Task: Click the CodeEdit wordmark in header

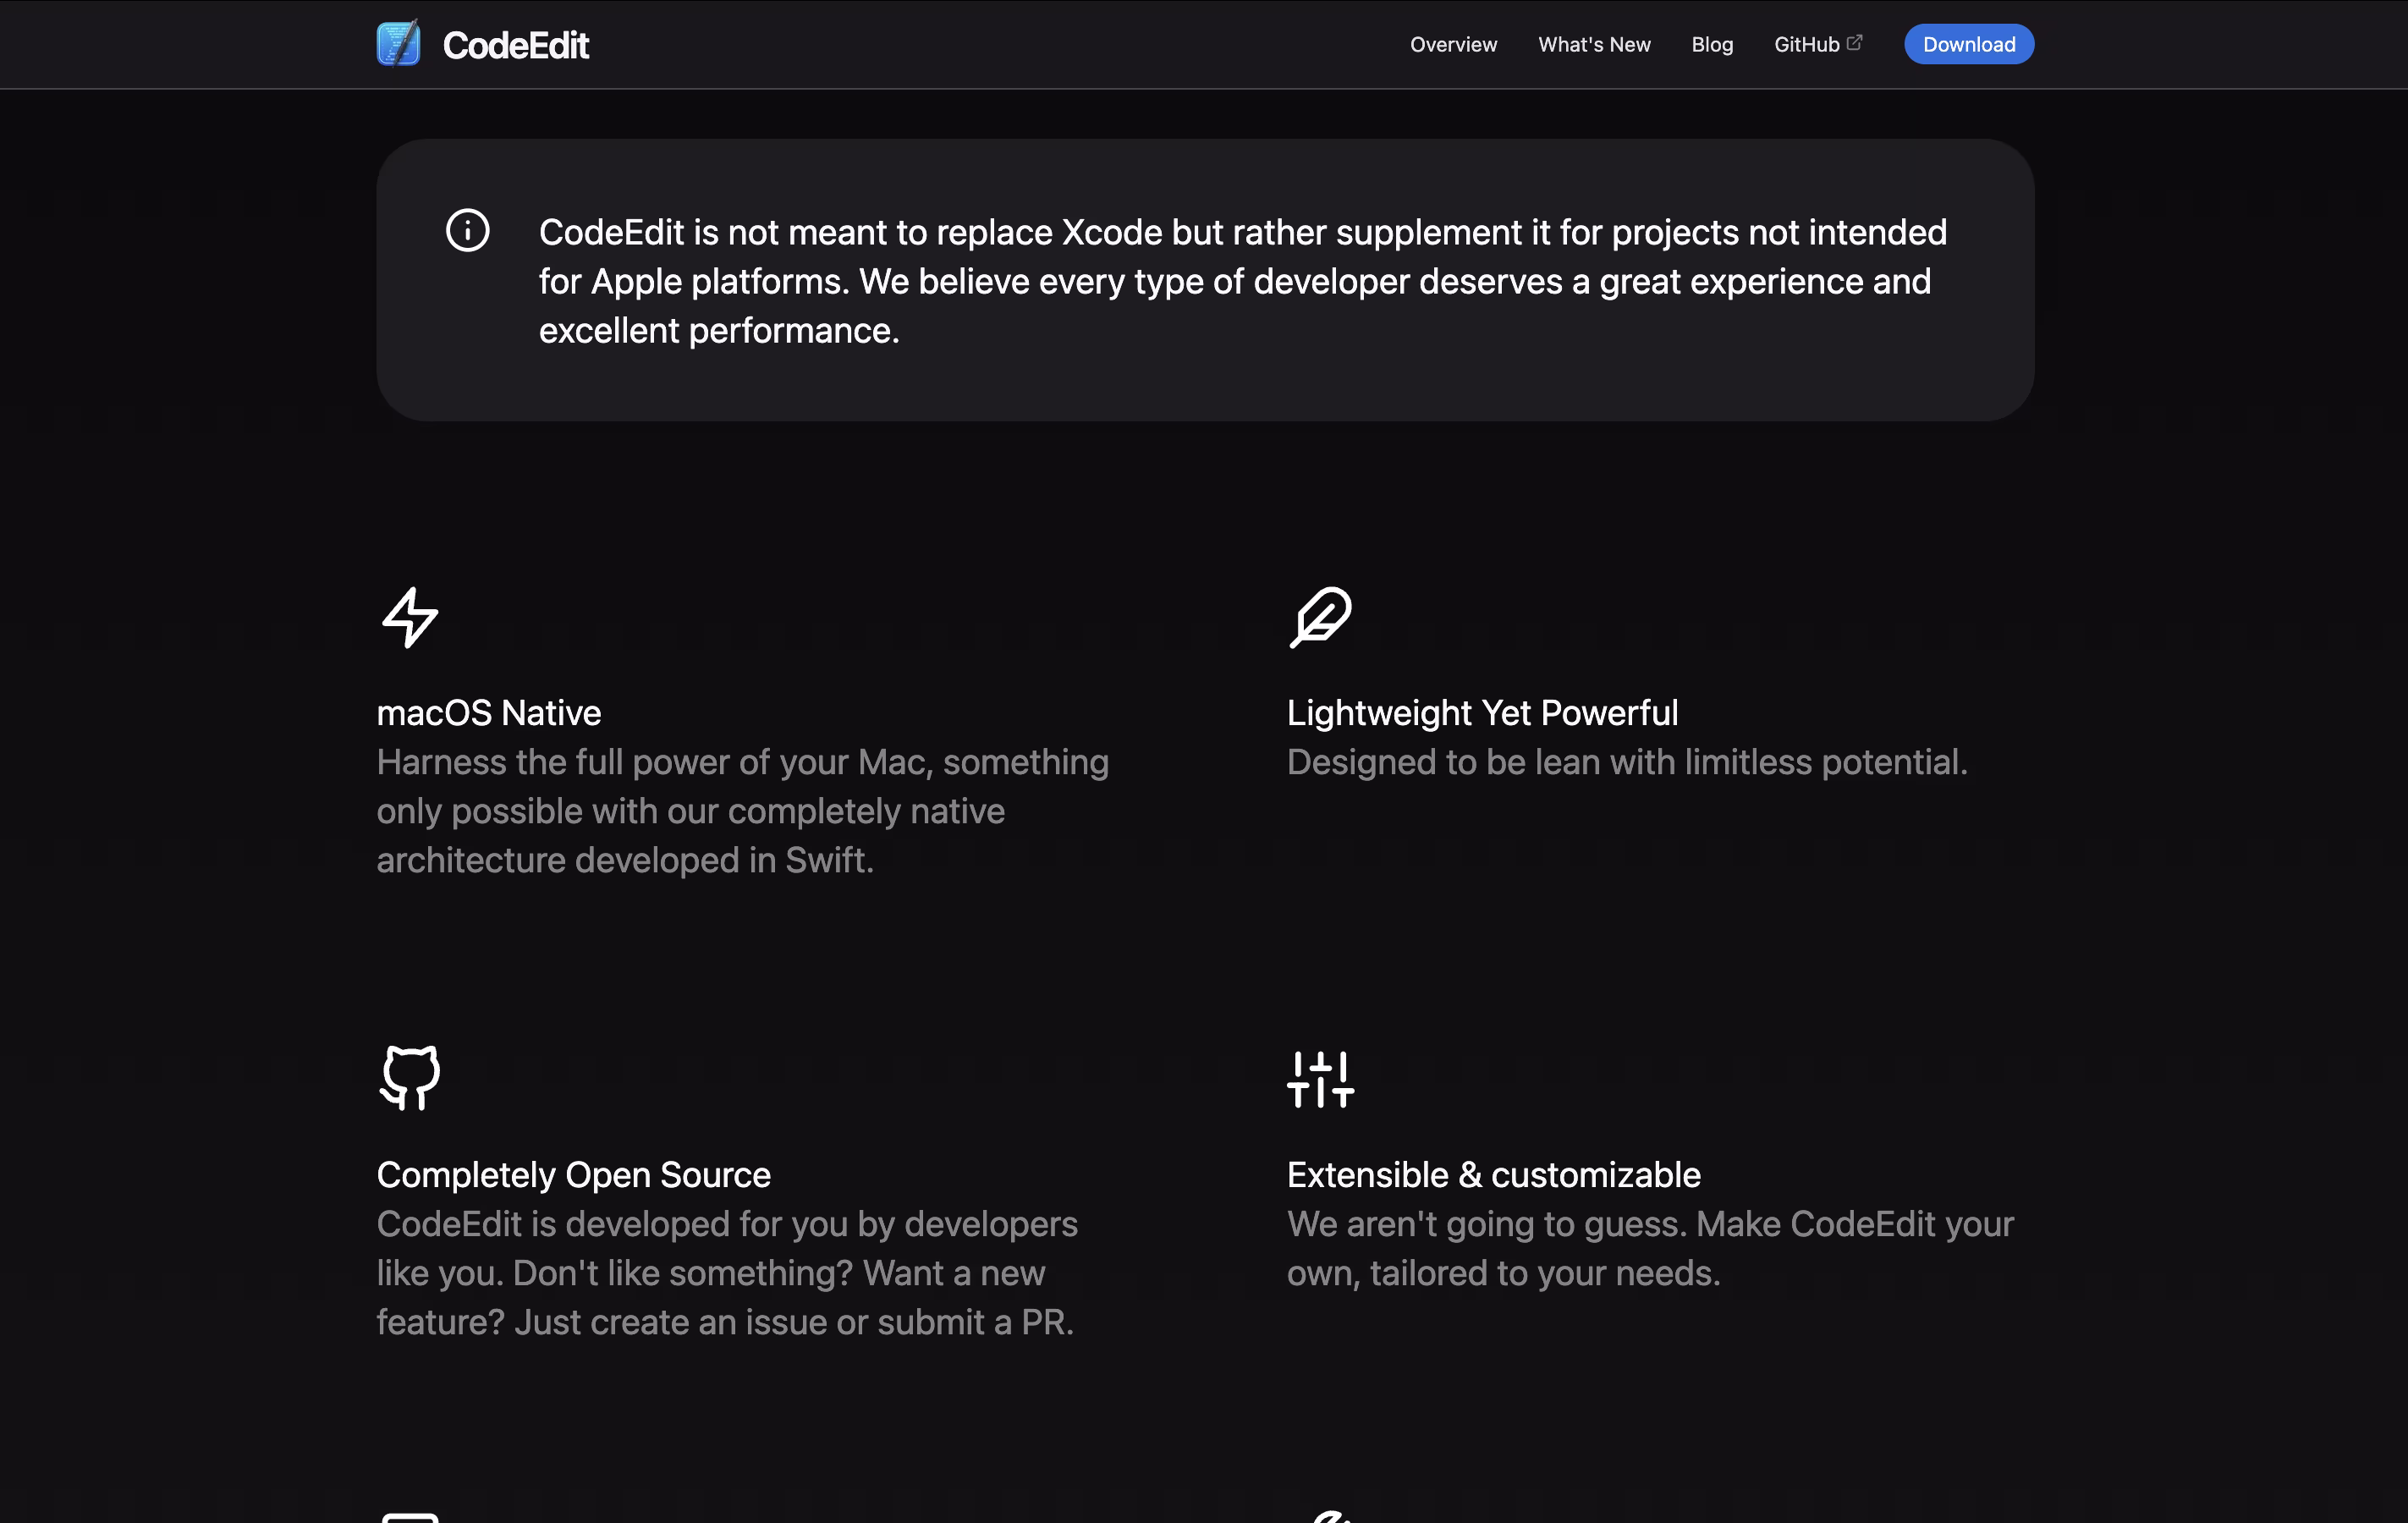Action: 516,46
